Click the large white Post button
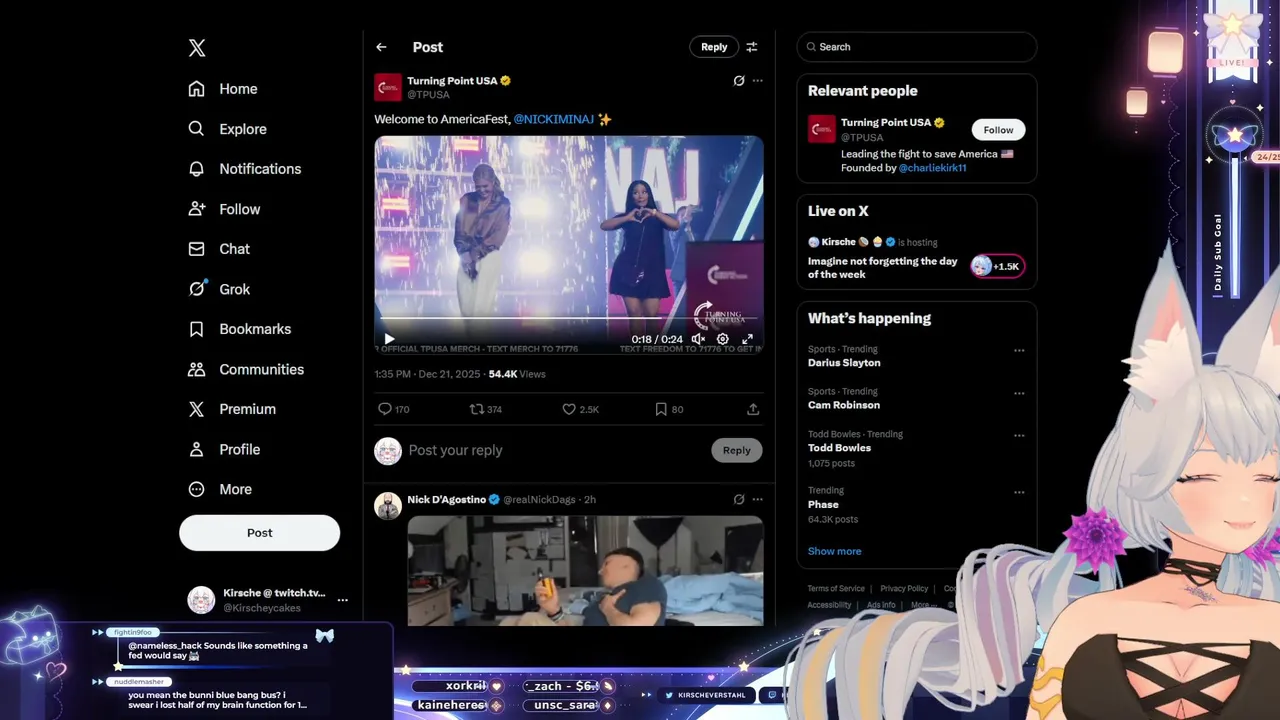 (x=259, y=533)
